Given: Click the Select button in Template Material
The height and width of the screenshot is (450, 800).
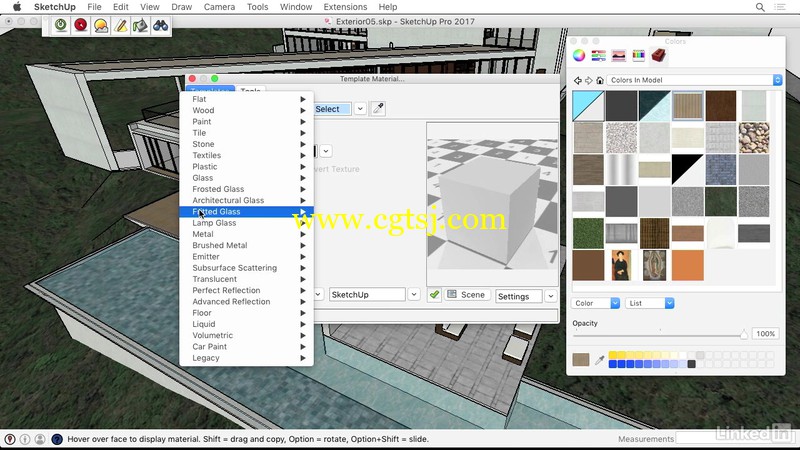Looking at the screenshot, I should click(x=332, y=109).
